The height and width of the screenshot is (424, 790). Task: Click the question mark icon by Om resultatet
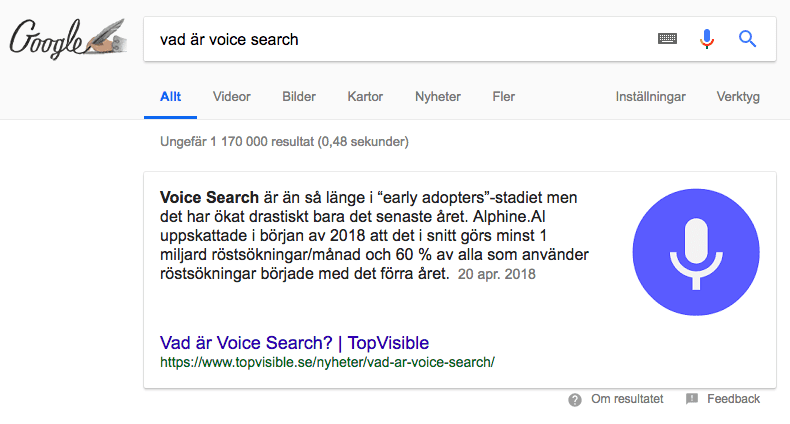click(575, 399)
